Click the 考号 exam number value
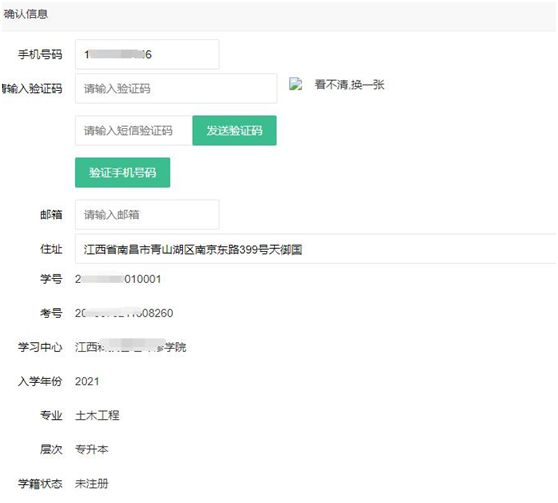 pyautogui.click(x=124, y=313)
